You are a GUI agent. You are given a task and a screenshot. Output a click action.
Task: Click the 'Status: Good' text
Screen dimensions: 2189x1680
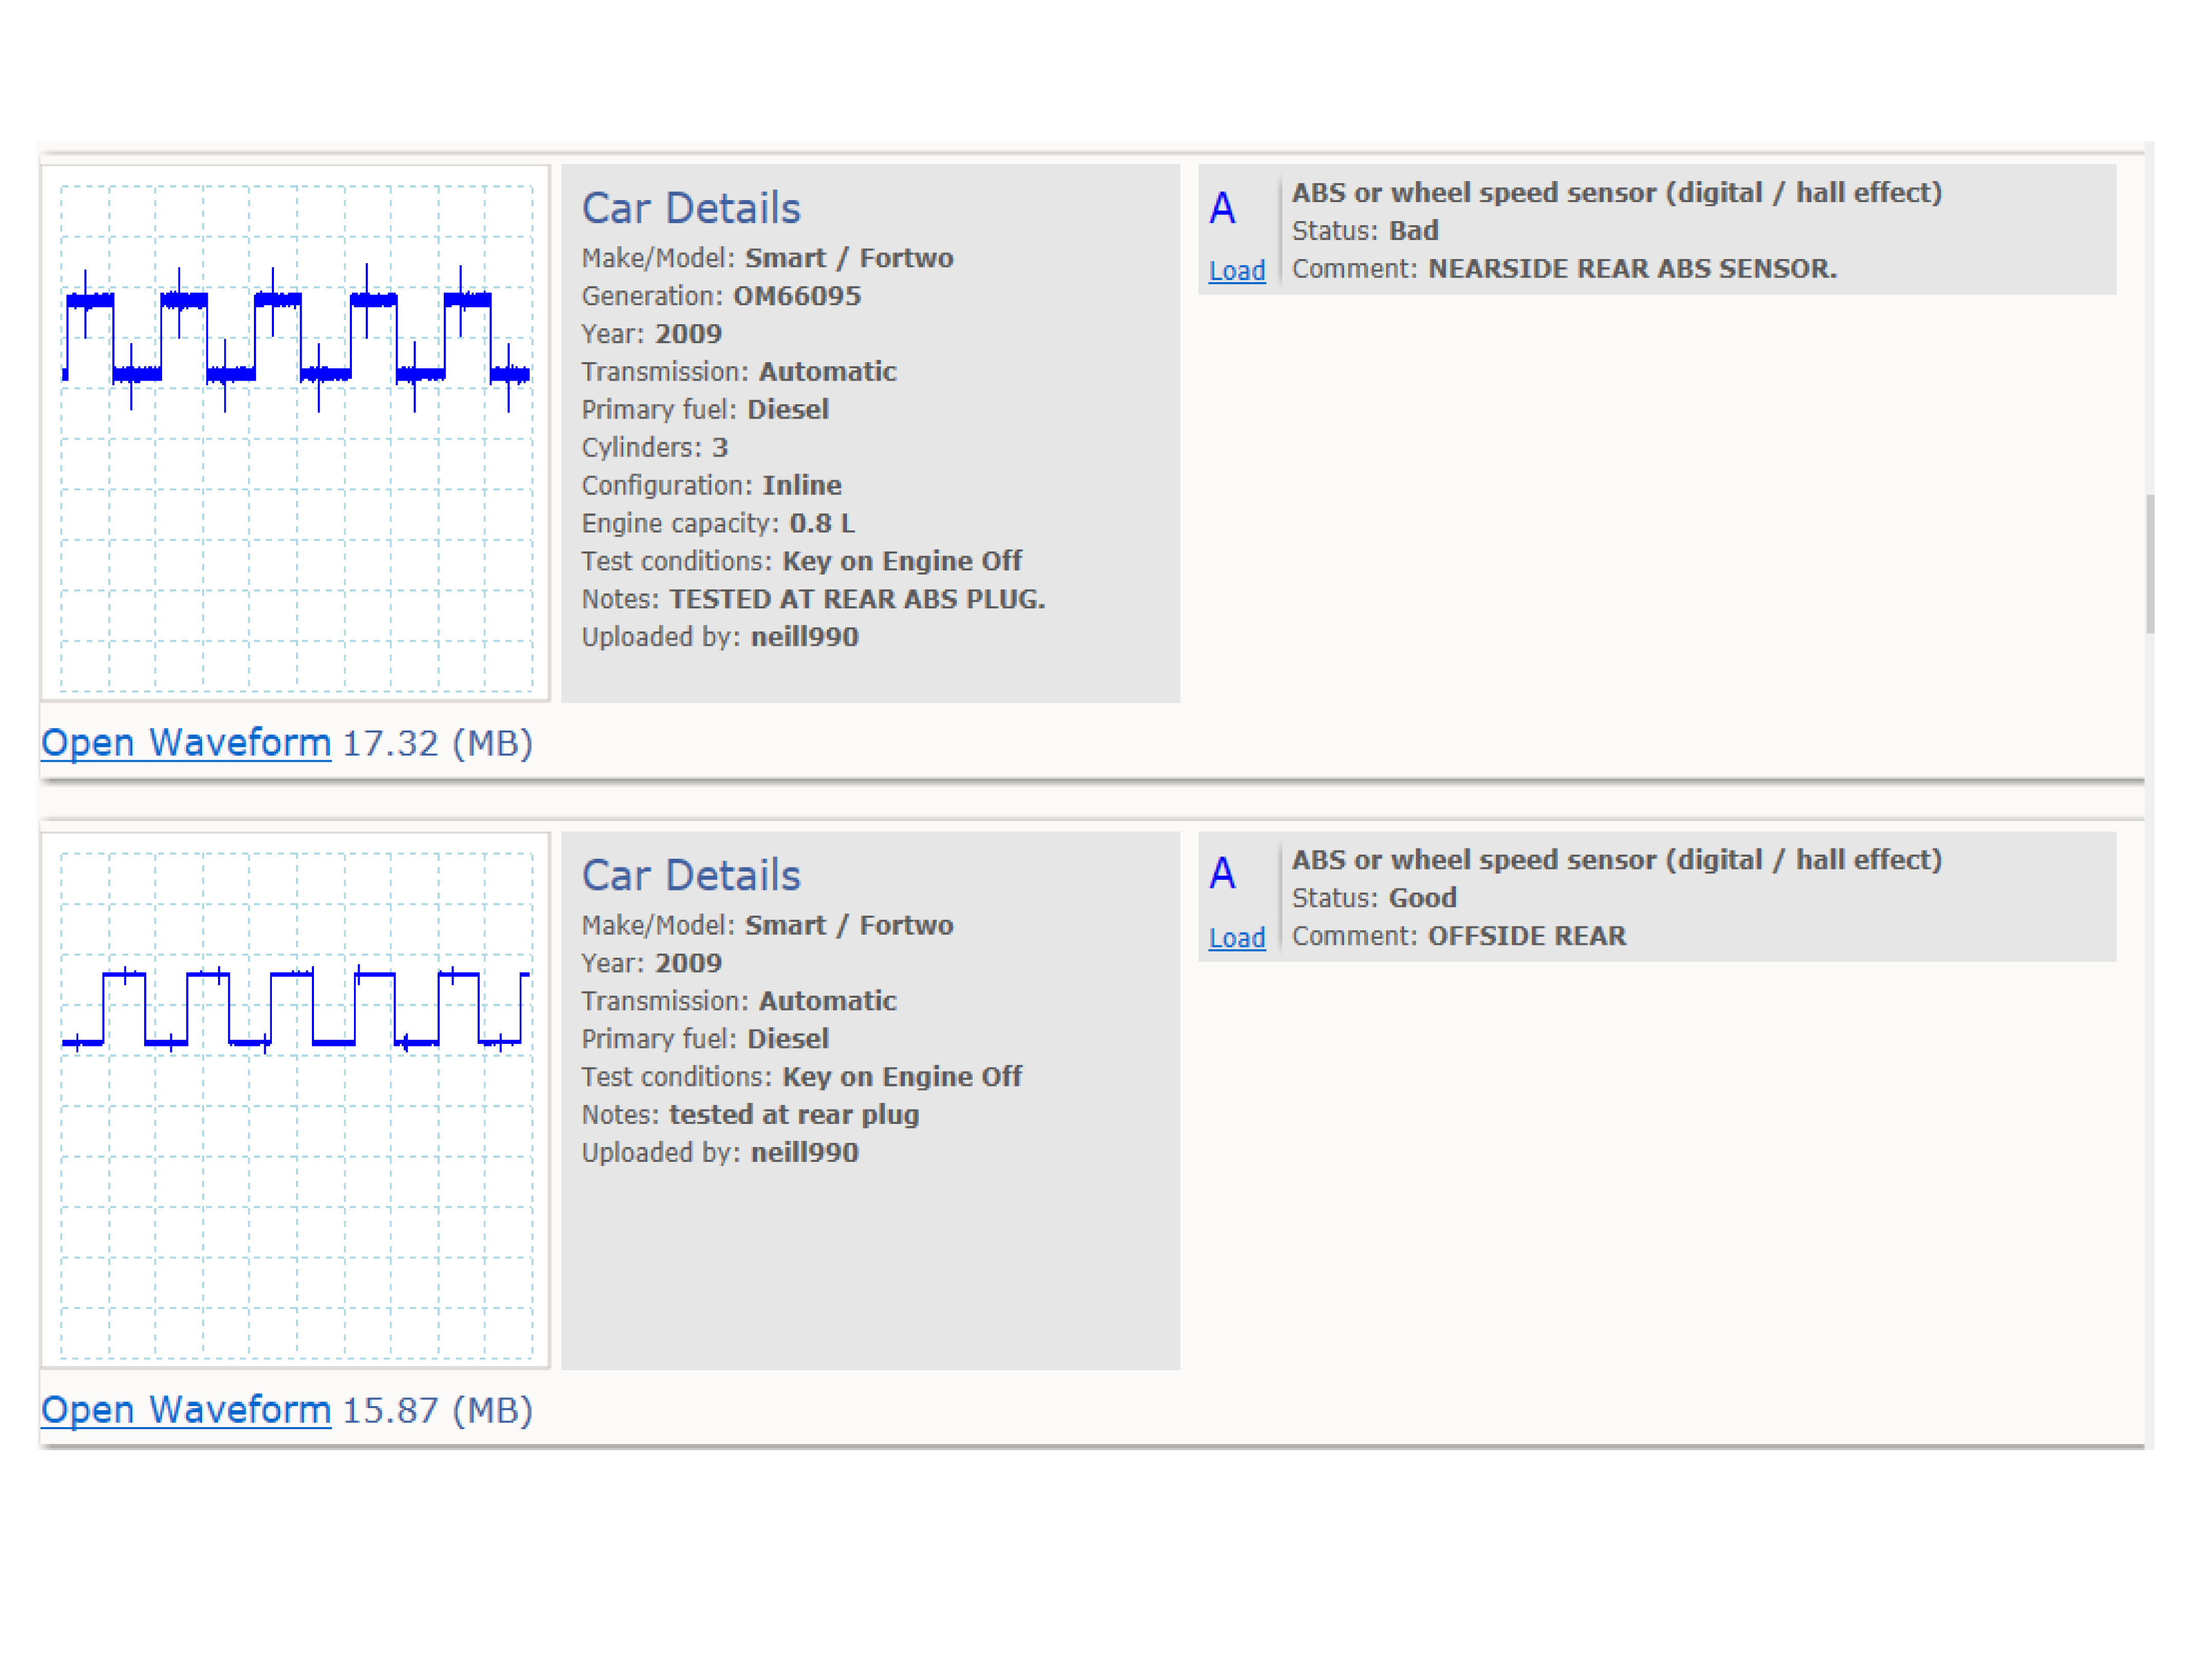(x=1374, y=898)
